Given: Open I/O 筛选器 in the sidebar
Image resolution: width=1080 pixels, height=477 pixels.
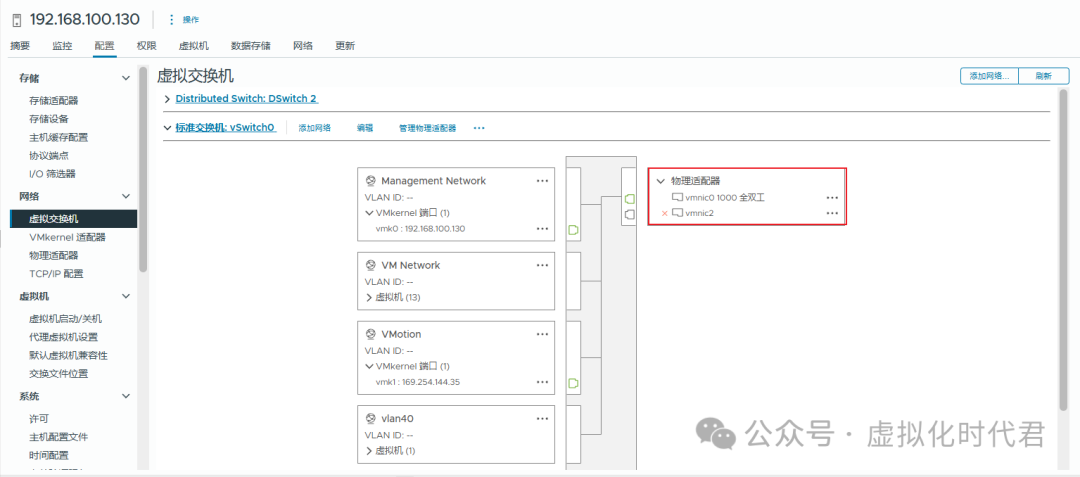Looking at the screenshot, I should (52, 173).
